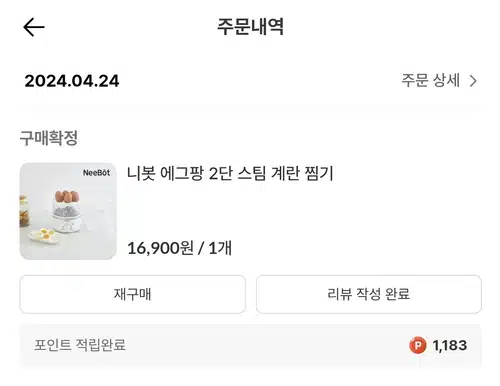Tap the white steamer base in photo
Image resolution: width=500 pixels, height=386 pixels.
[x=67, y=224]
